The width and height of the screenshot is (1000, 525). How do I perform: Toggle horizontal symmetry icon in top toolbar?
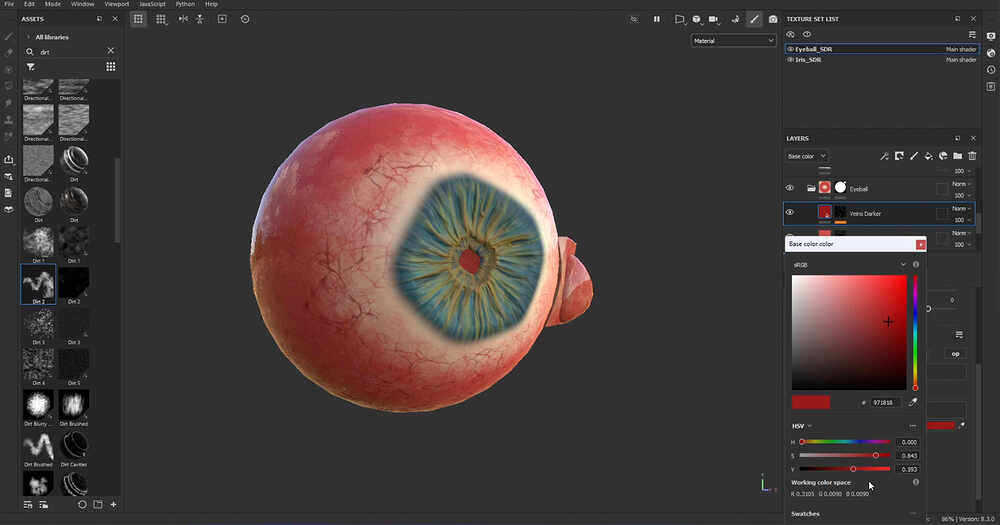183,19
